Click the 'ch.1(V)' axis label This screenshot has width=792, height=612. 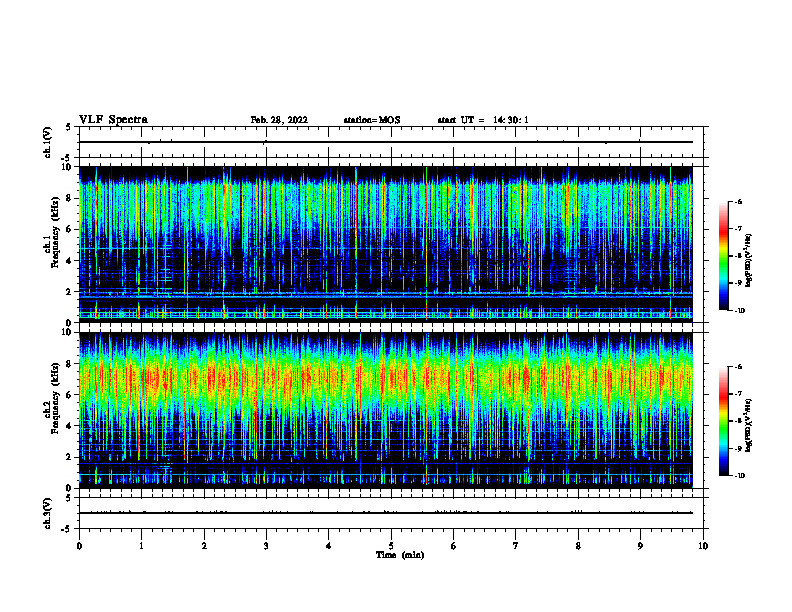(48, 142)
